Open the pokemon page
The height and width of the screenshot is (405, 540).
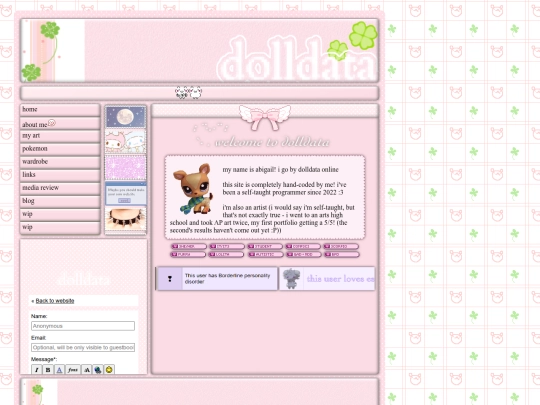coord(60,149)
